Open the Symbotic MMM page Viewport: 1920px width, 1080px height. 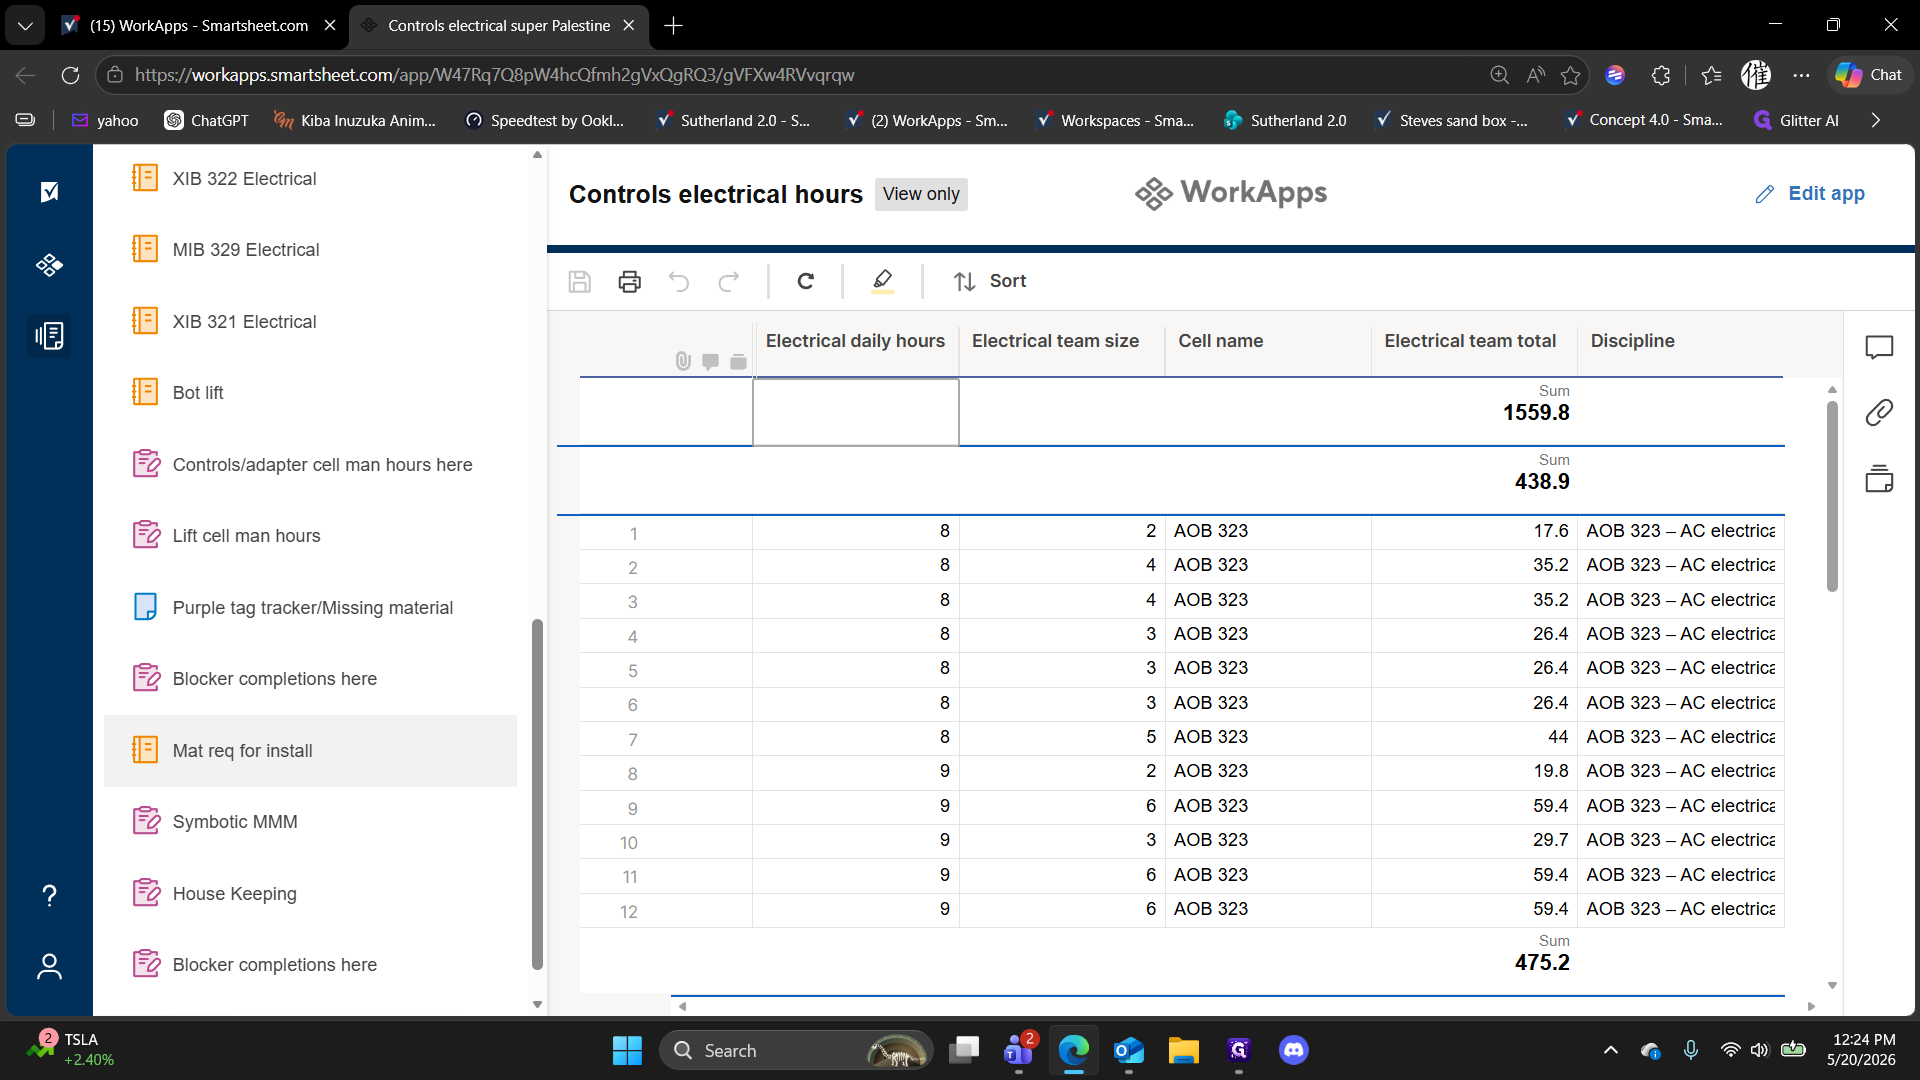tap(310, 822)
